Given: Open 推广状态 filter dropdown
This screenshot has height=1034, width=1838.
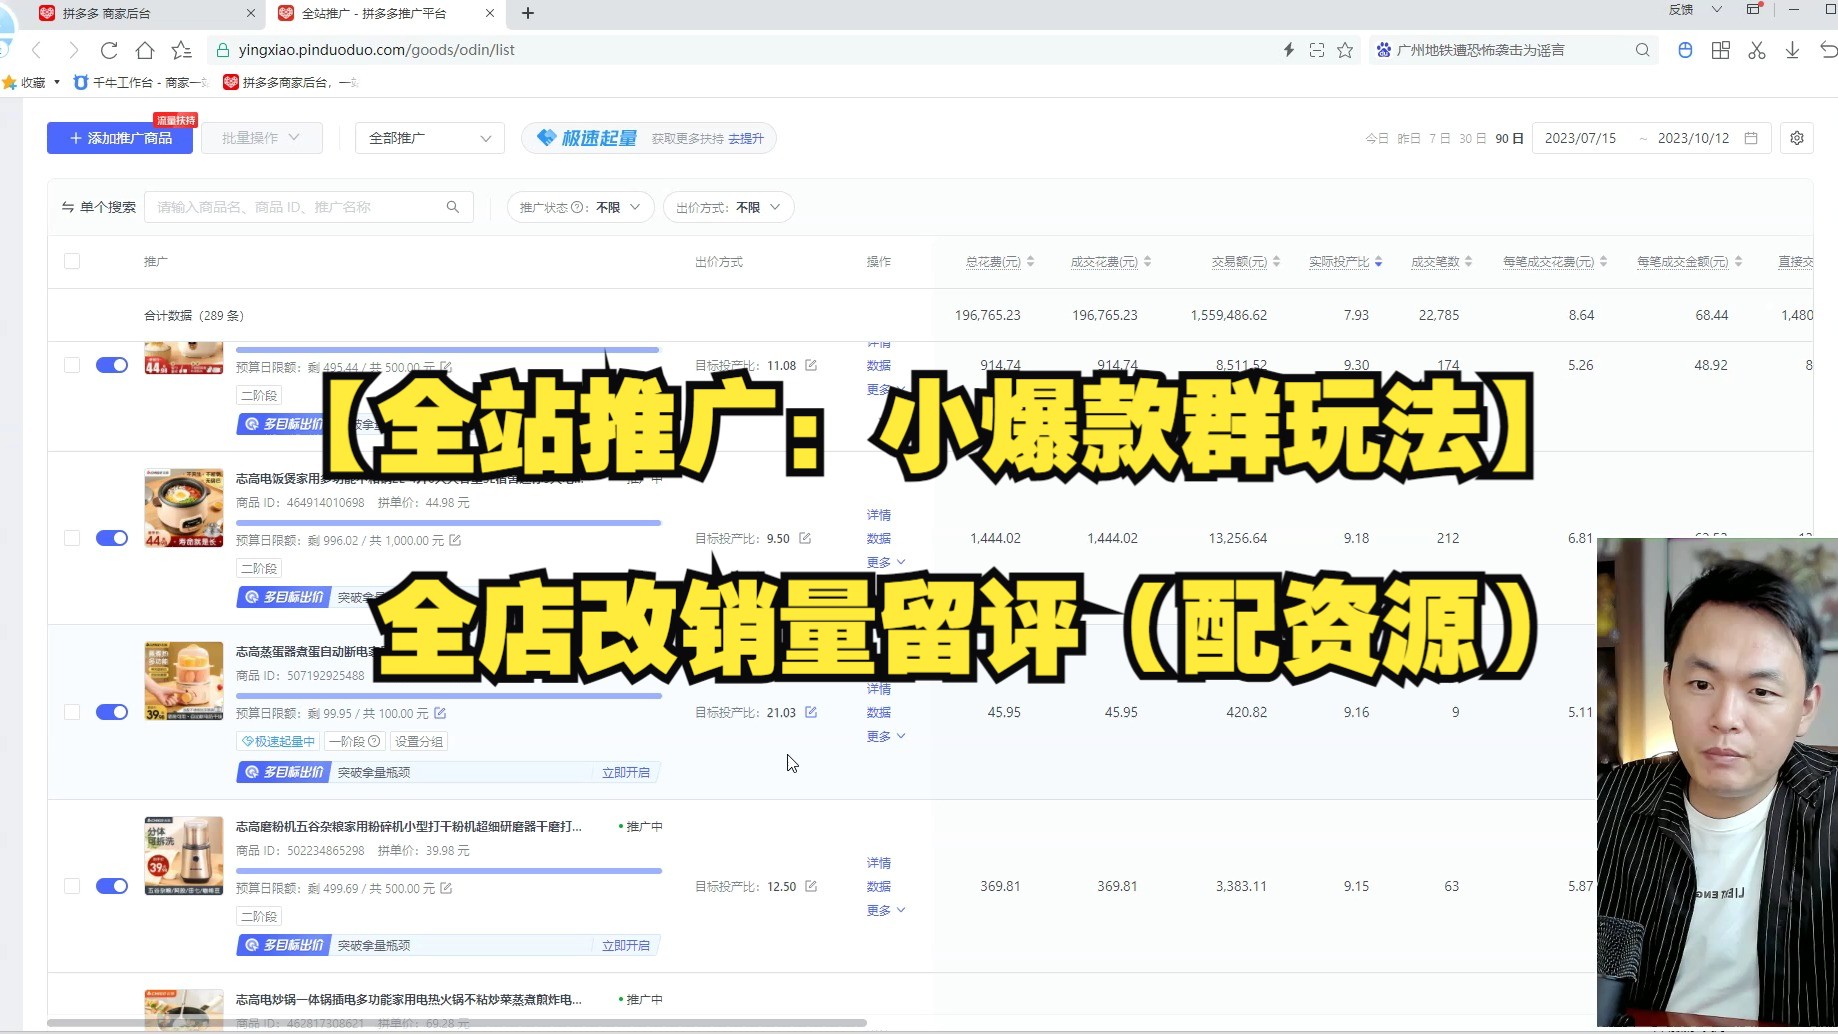Looking at the screenshot, I should (581, 207).
